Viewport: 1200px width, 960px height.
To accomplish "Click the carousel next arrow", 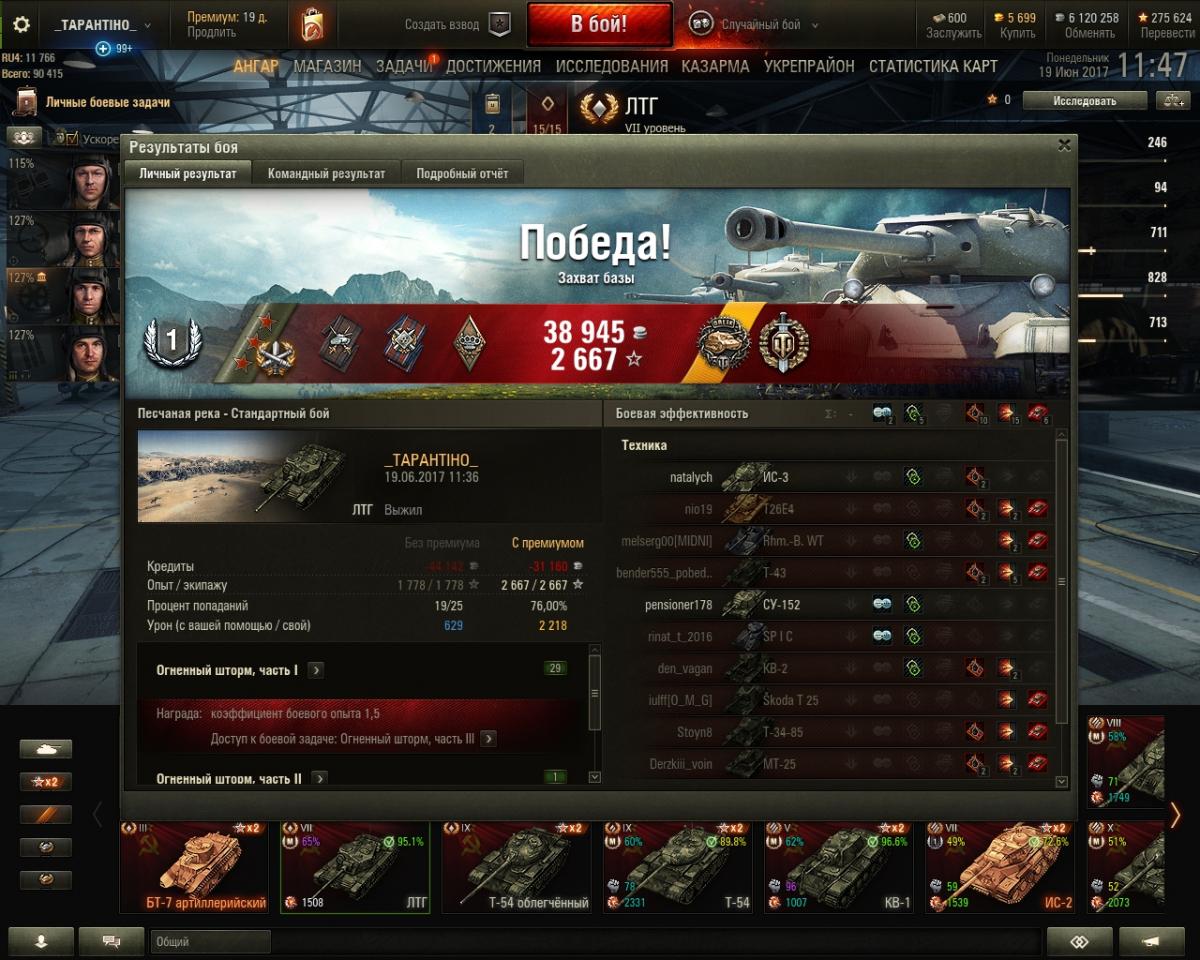I will (1176, 816).
